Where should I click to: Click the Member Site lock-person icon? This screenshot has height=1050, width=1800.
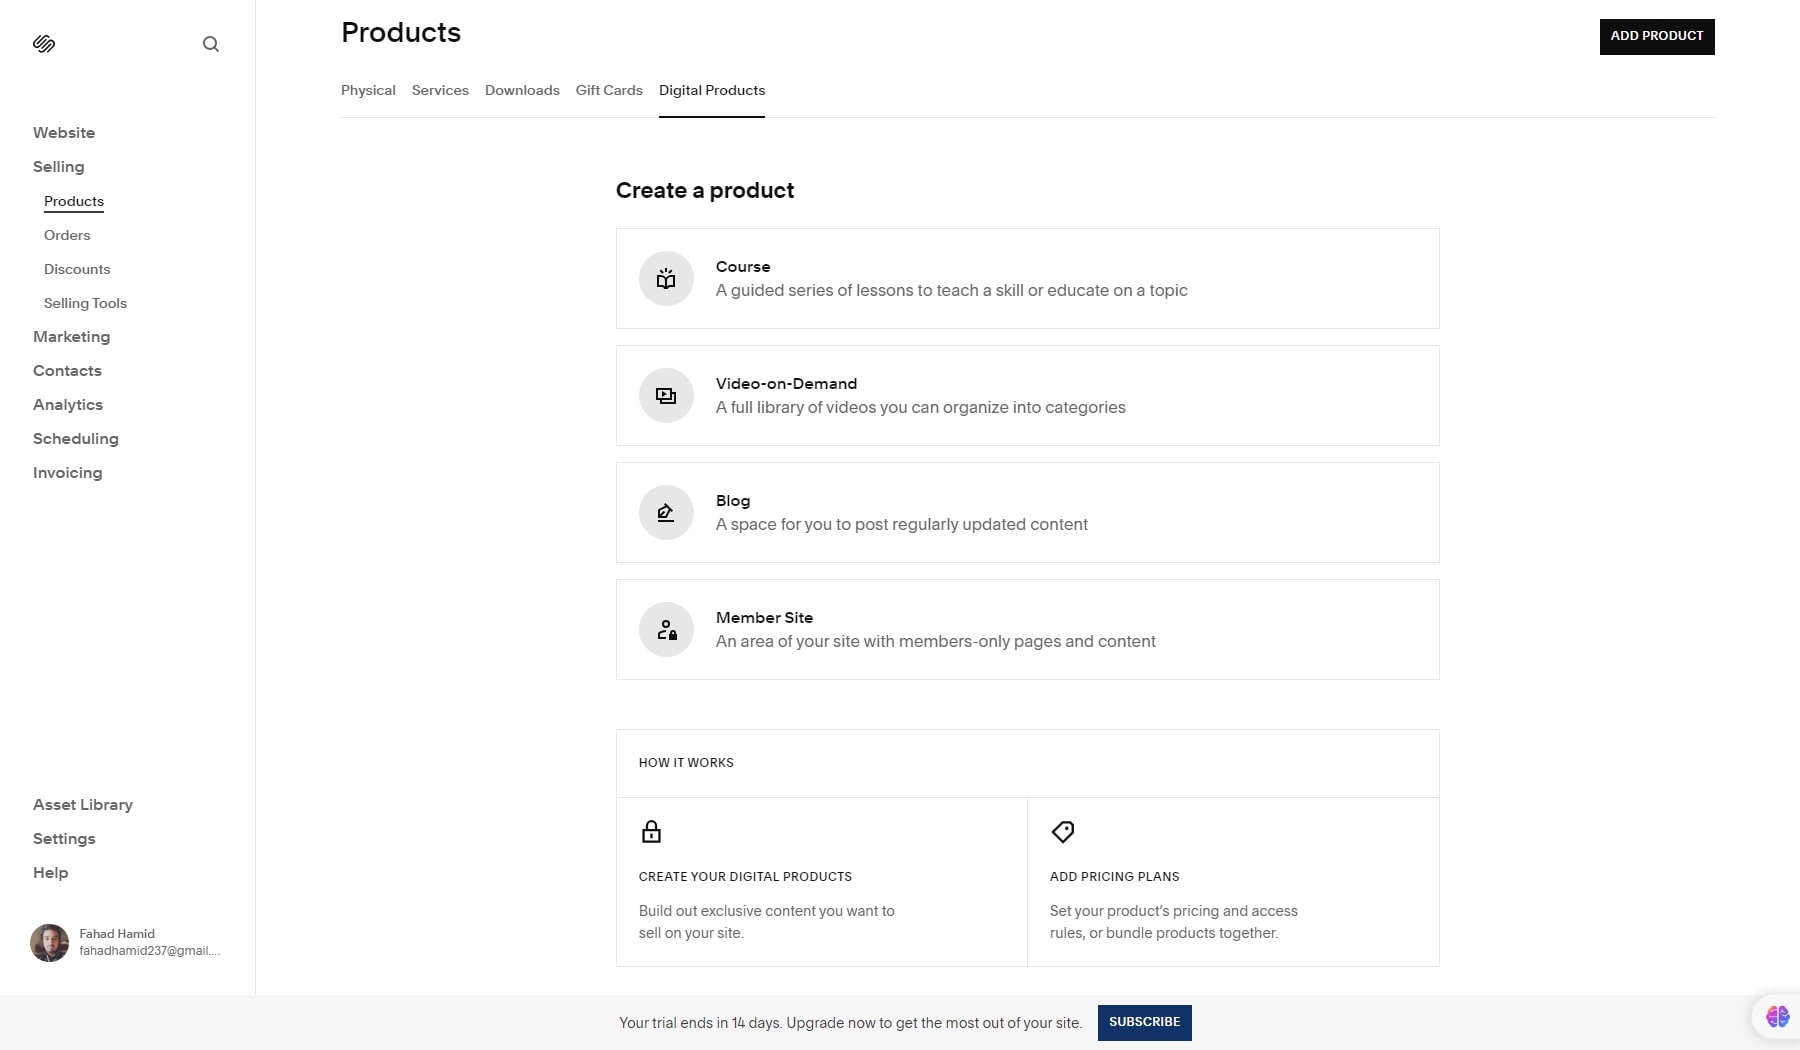point(666,629)
